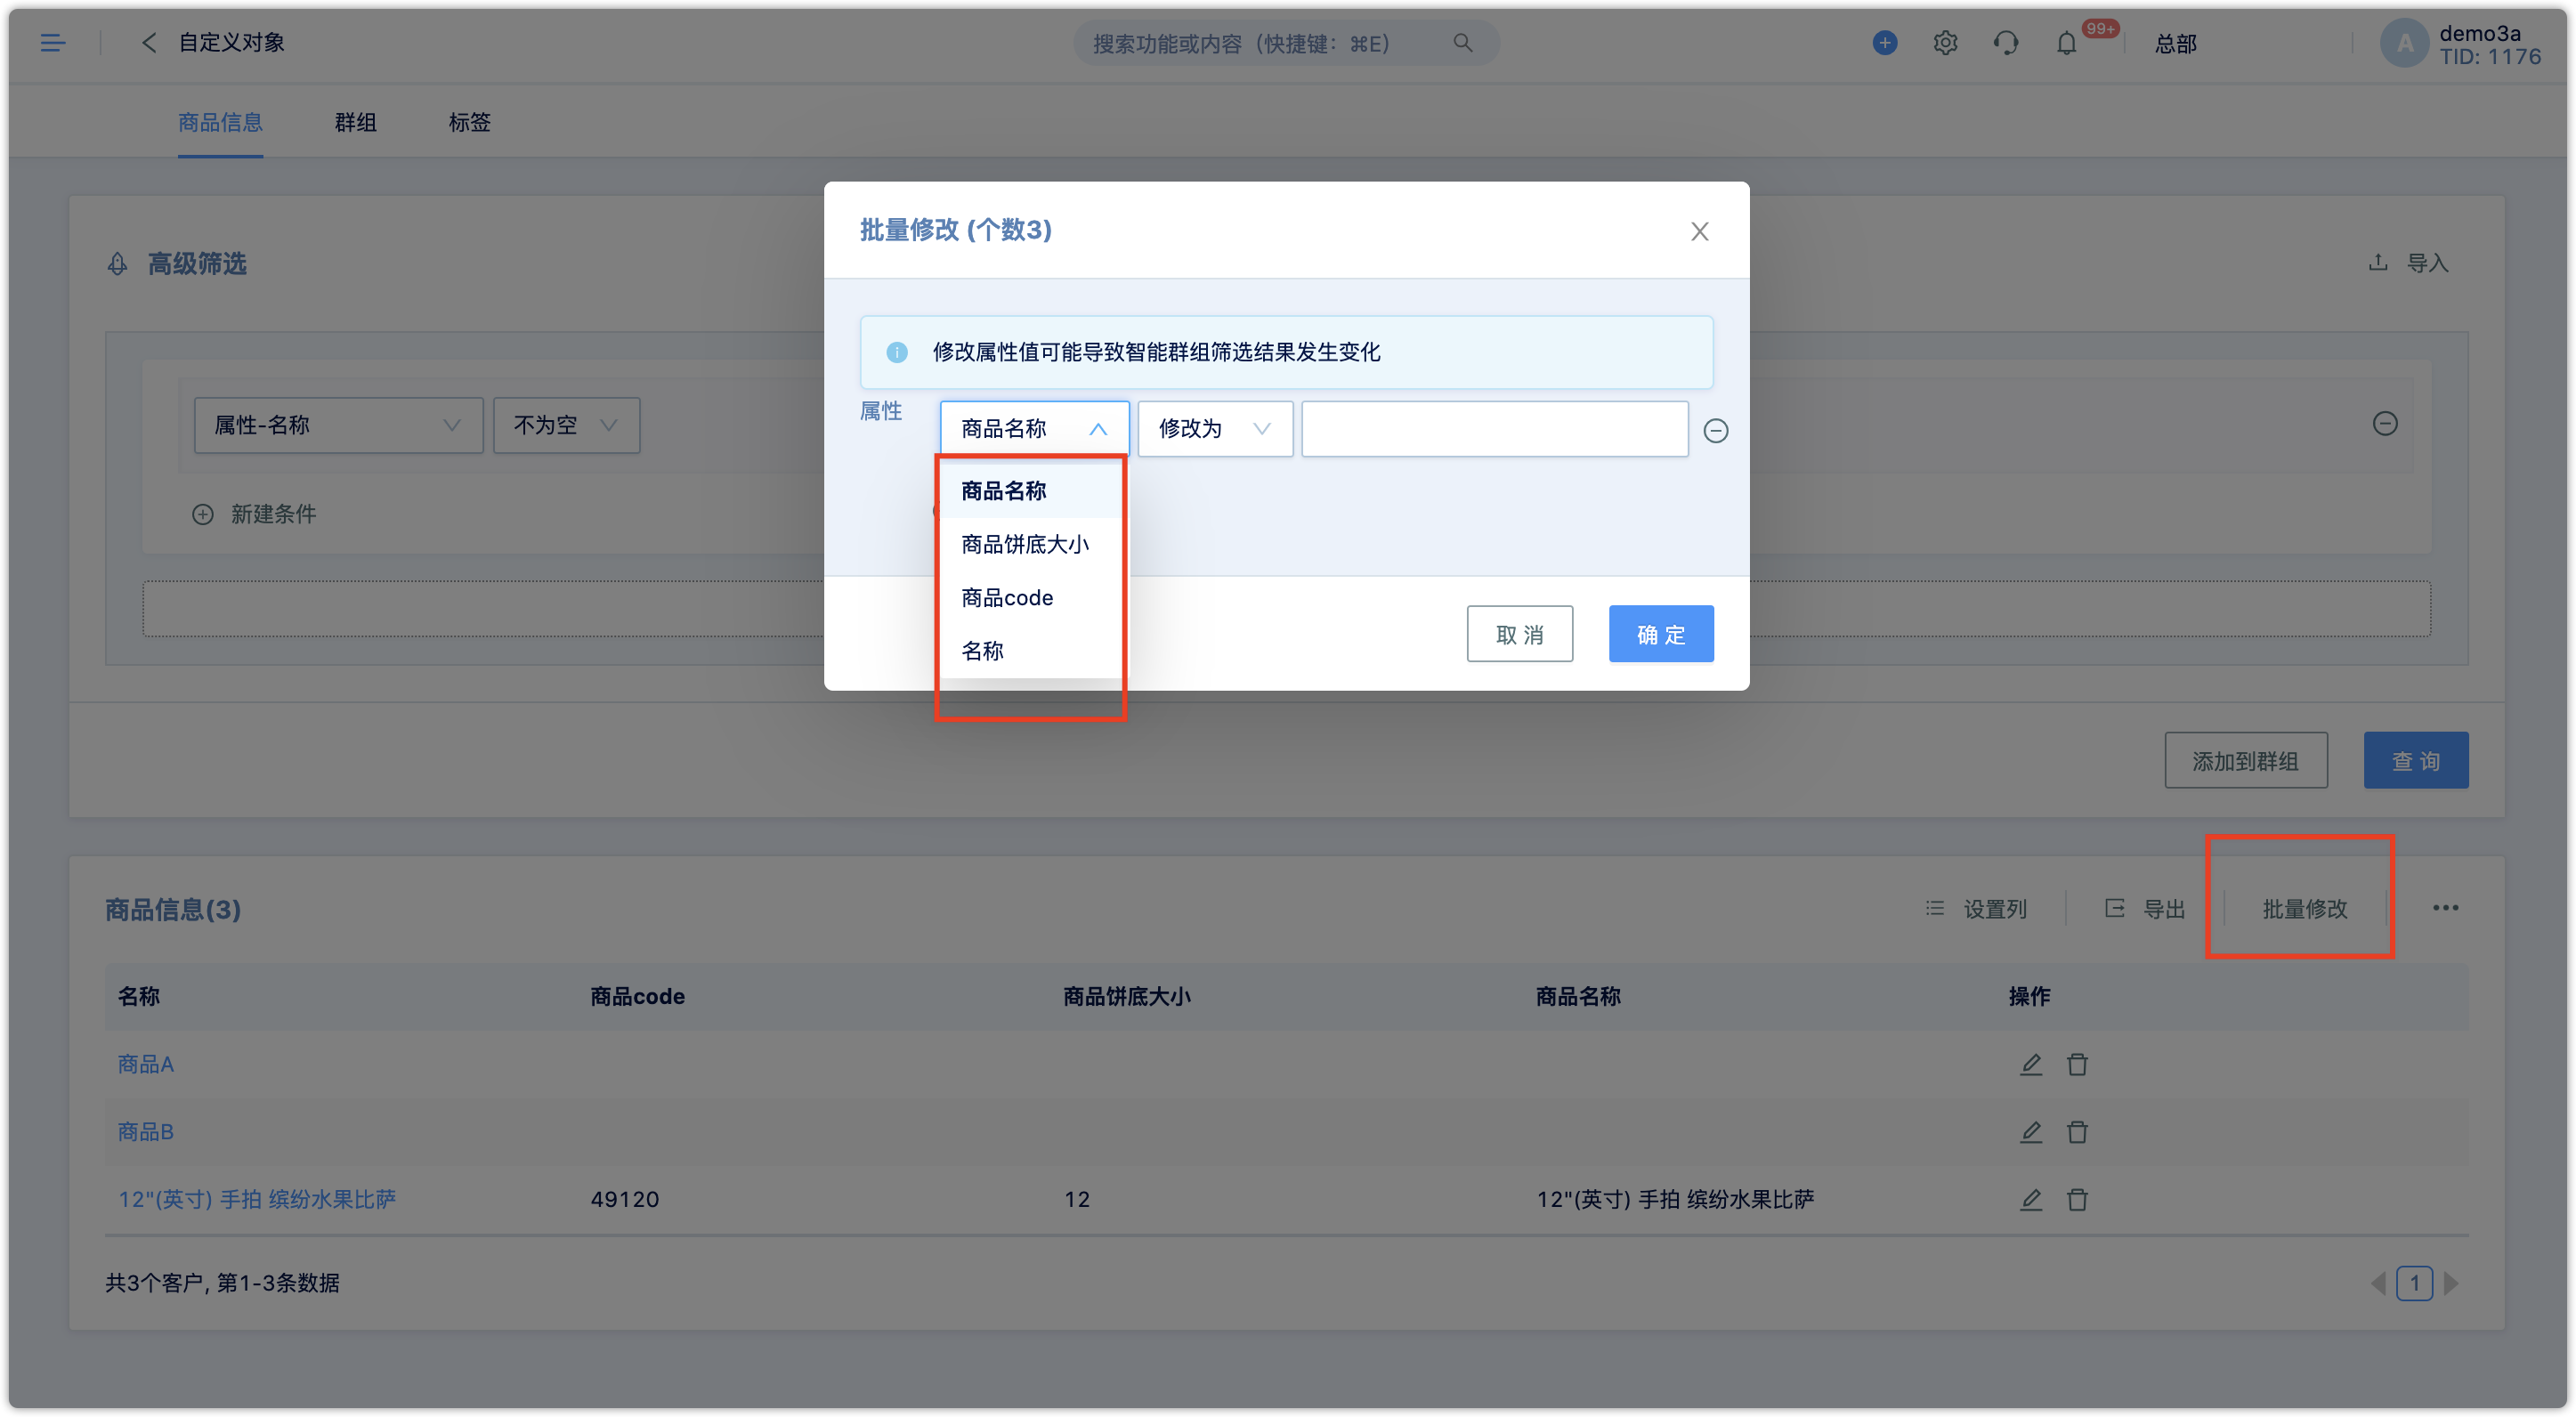Go to the previous page arrow

pos(2378,1283)
